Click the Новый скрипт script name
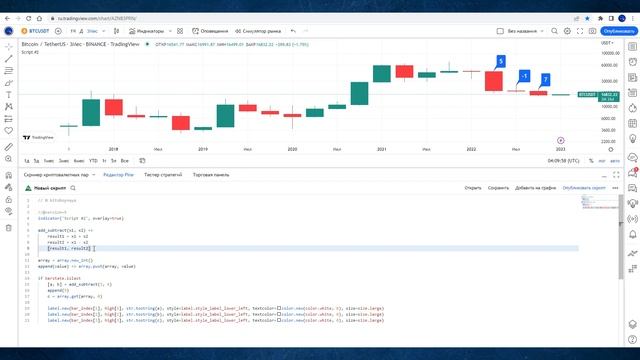 point(49,188)
